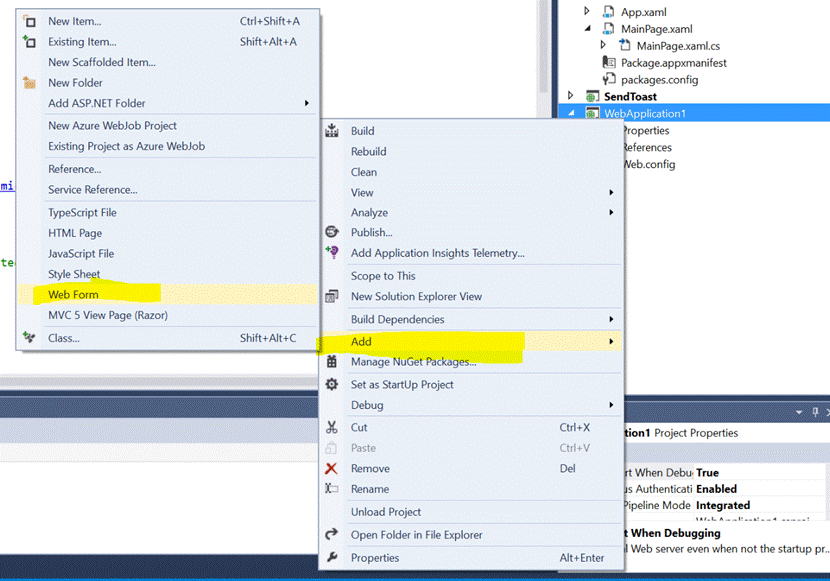Click the Manage NuGet Packages icon
Image resolution: width=830 pixels, height=581 pixels.
[332, 361]
